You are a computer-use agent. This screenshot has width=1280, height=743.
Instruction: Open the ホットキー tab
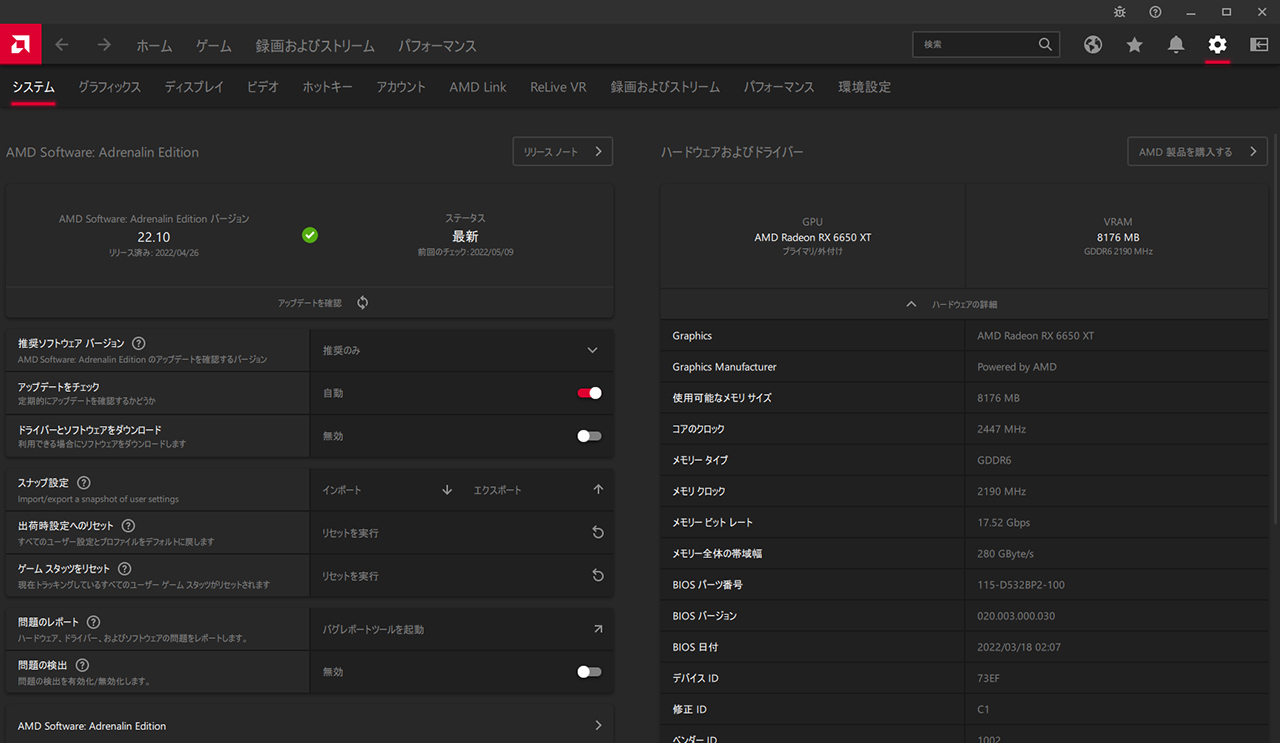328,87
